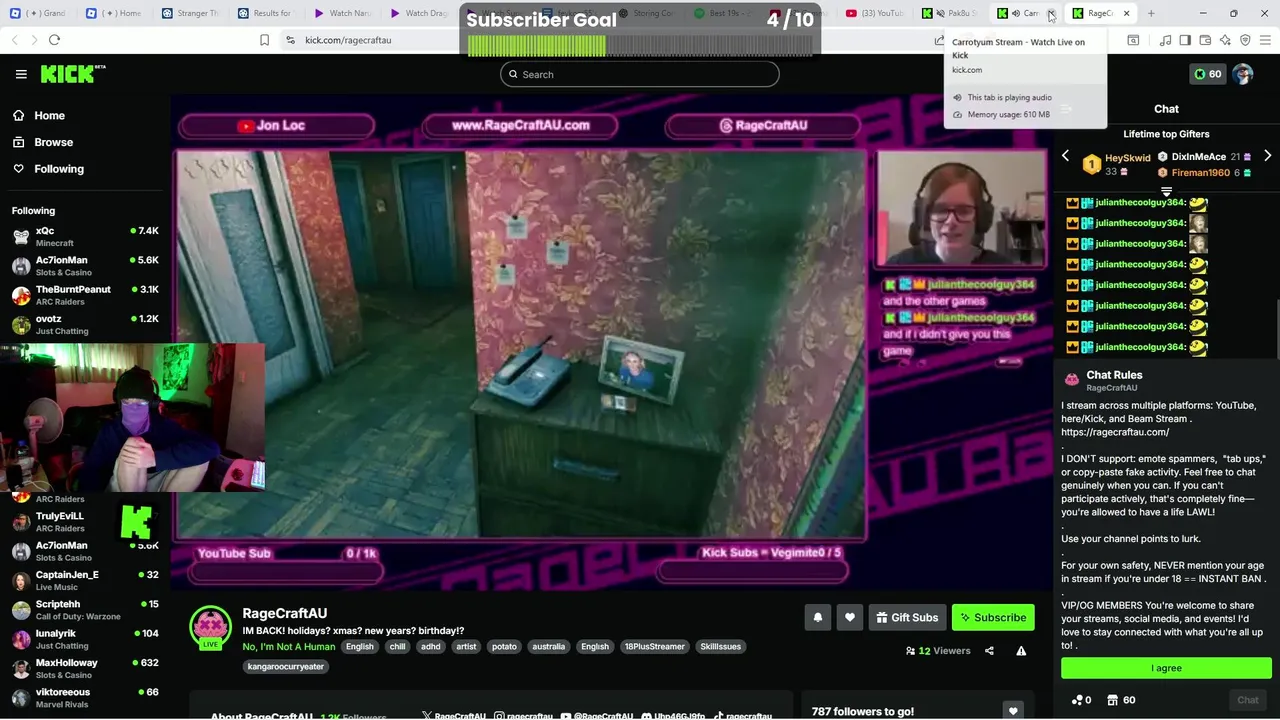Click the Gift Subs button

907,618
